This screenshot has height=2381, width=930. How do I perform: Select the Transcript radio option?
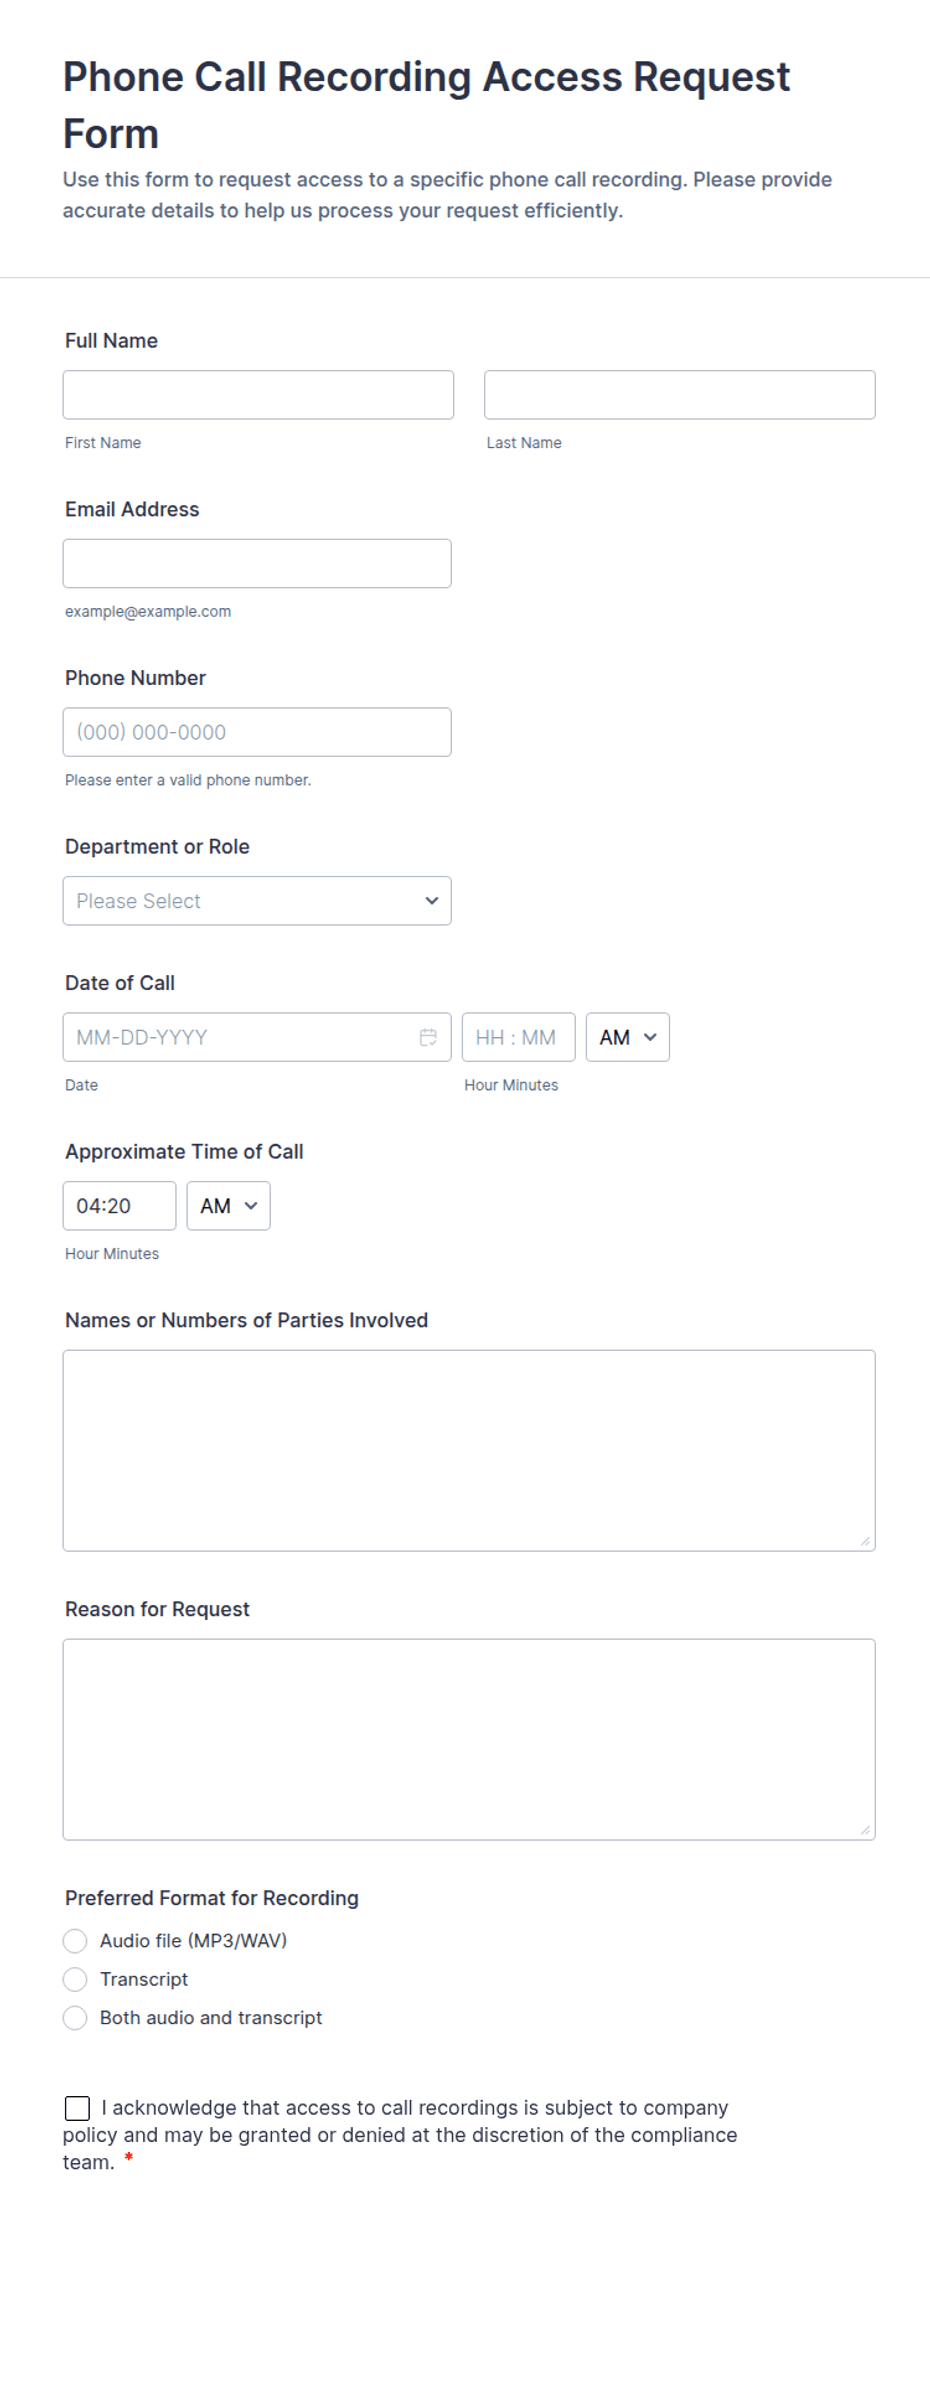75,1980
